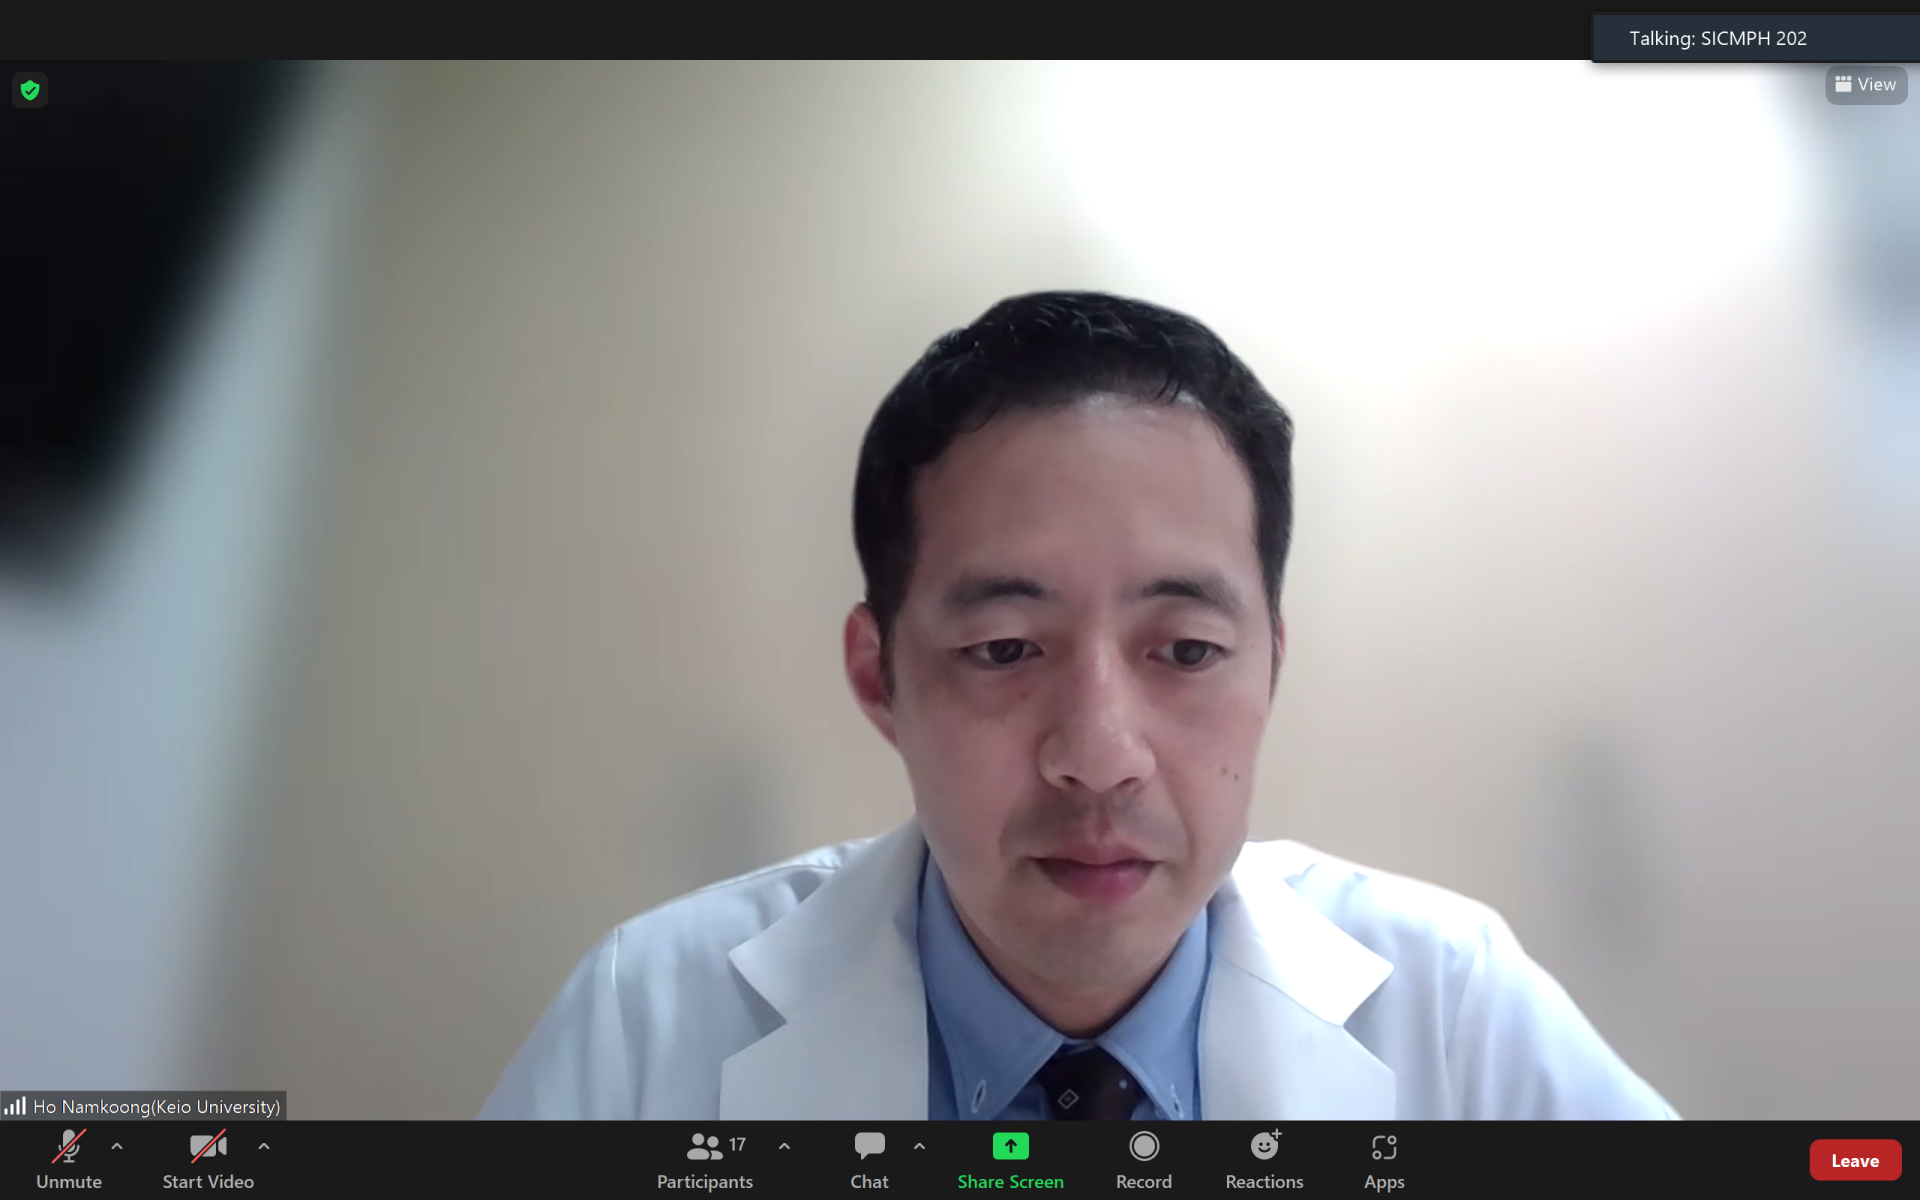This screenshot has height=1200, width=1920.
Task: Click the signal strength bars icon
Action: [15, 1106]
